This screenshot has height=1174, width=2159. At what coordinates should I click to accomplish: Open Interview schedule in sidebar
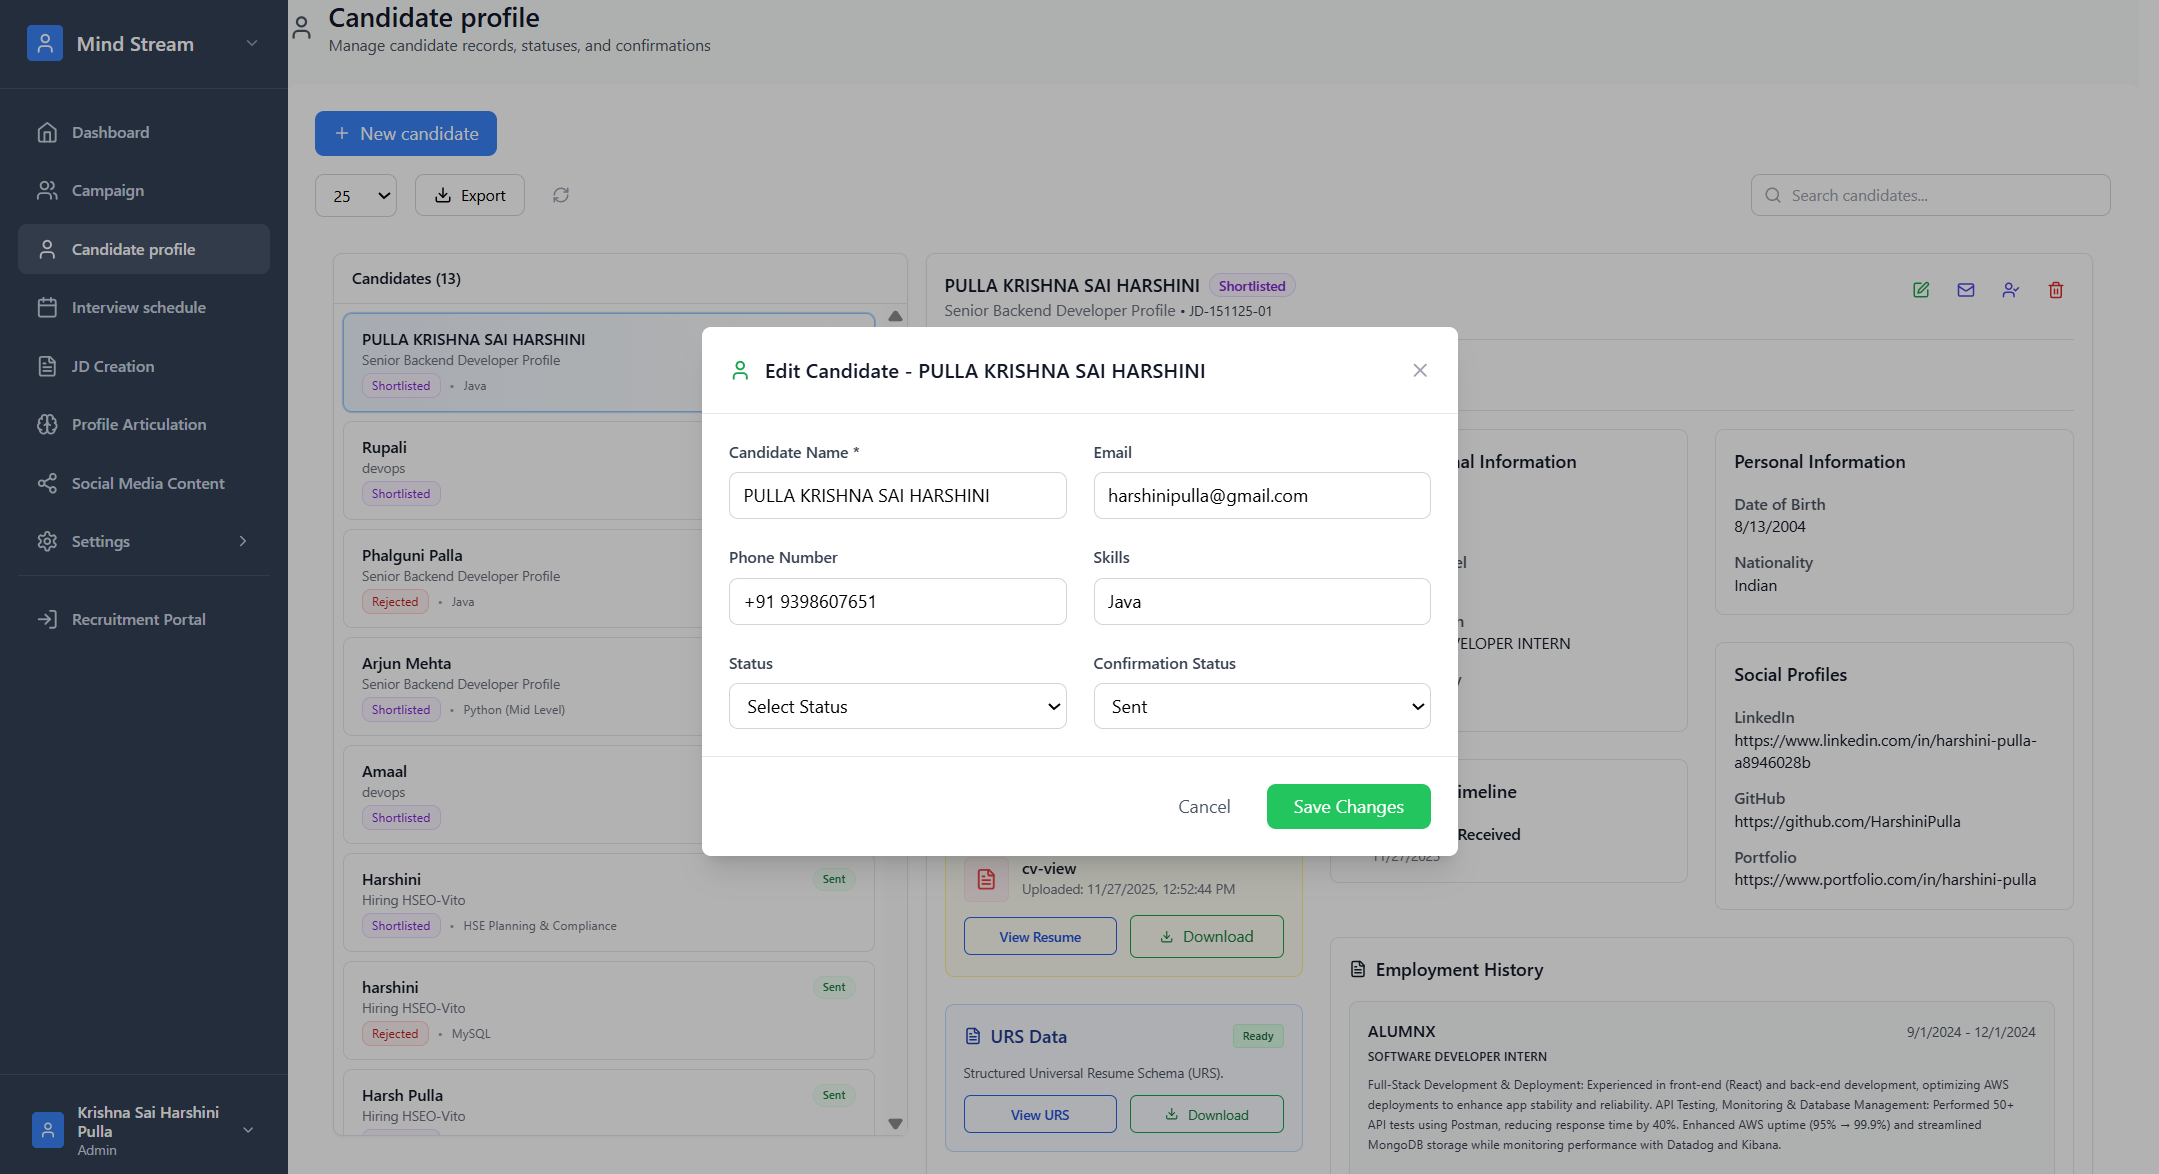138,308
